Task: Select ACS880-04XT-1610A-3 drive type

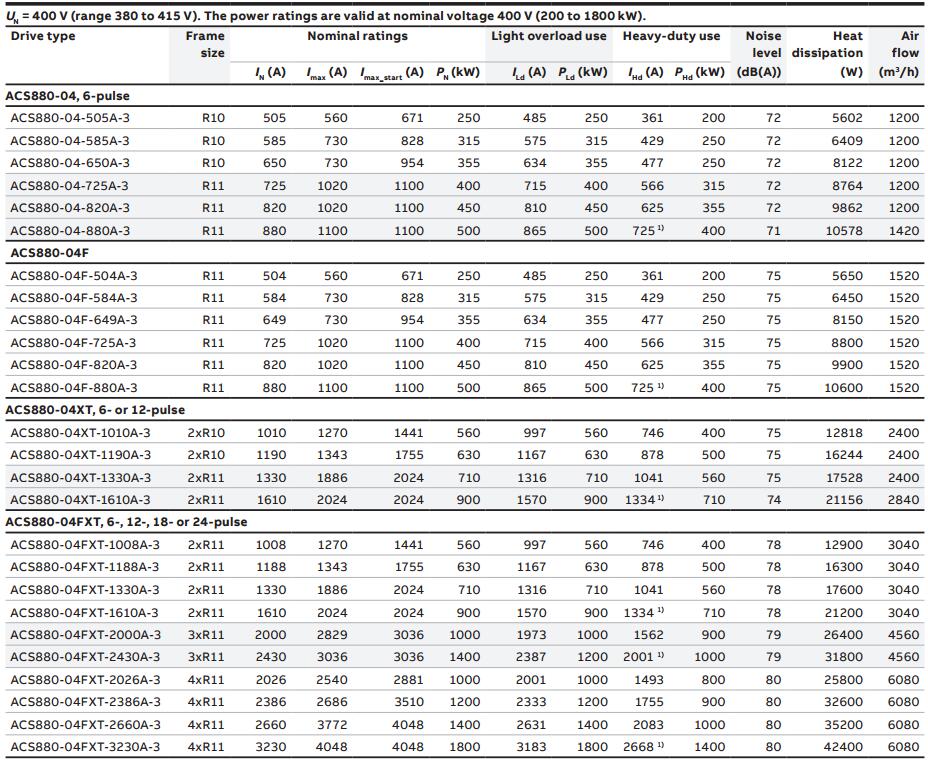Action: coord(80,500)
